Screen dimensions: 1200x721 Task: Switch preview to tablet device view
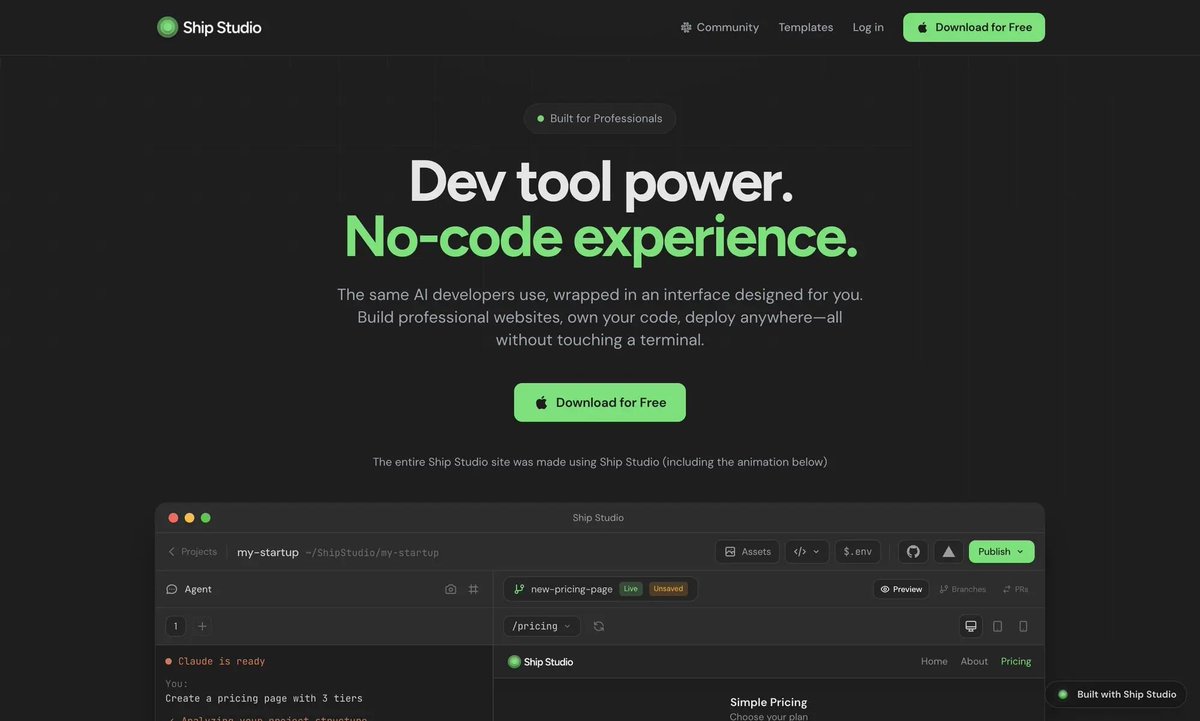pos(996,626)
